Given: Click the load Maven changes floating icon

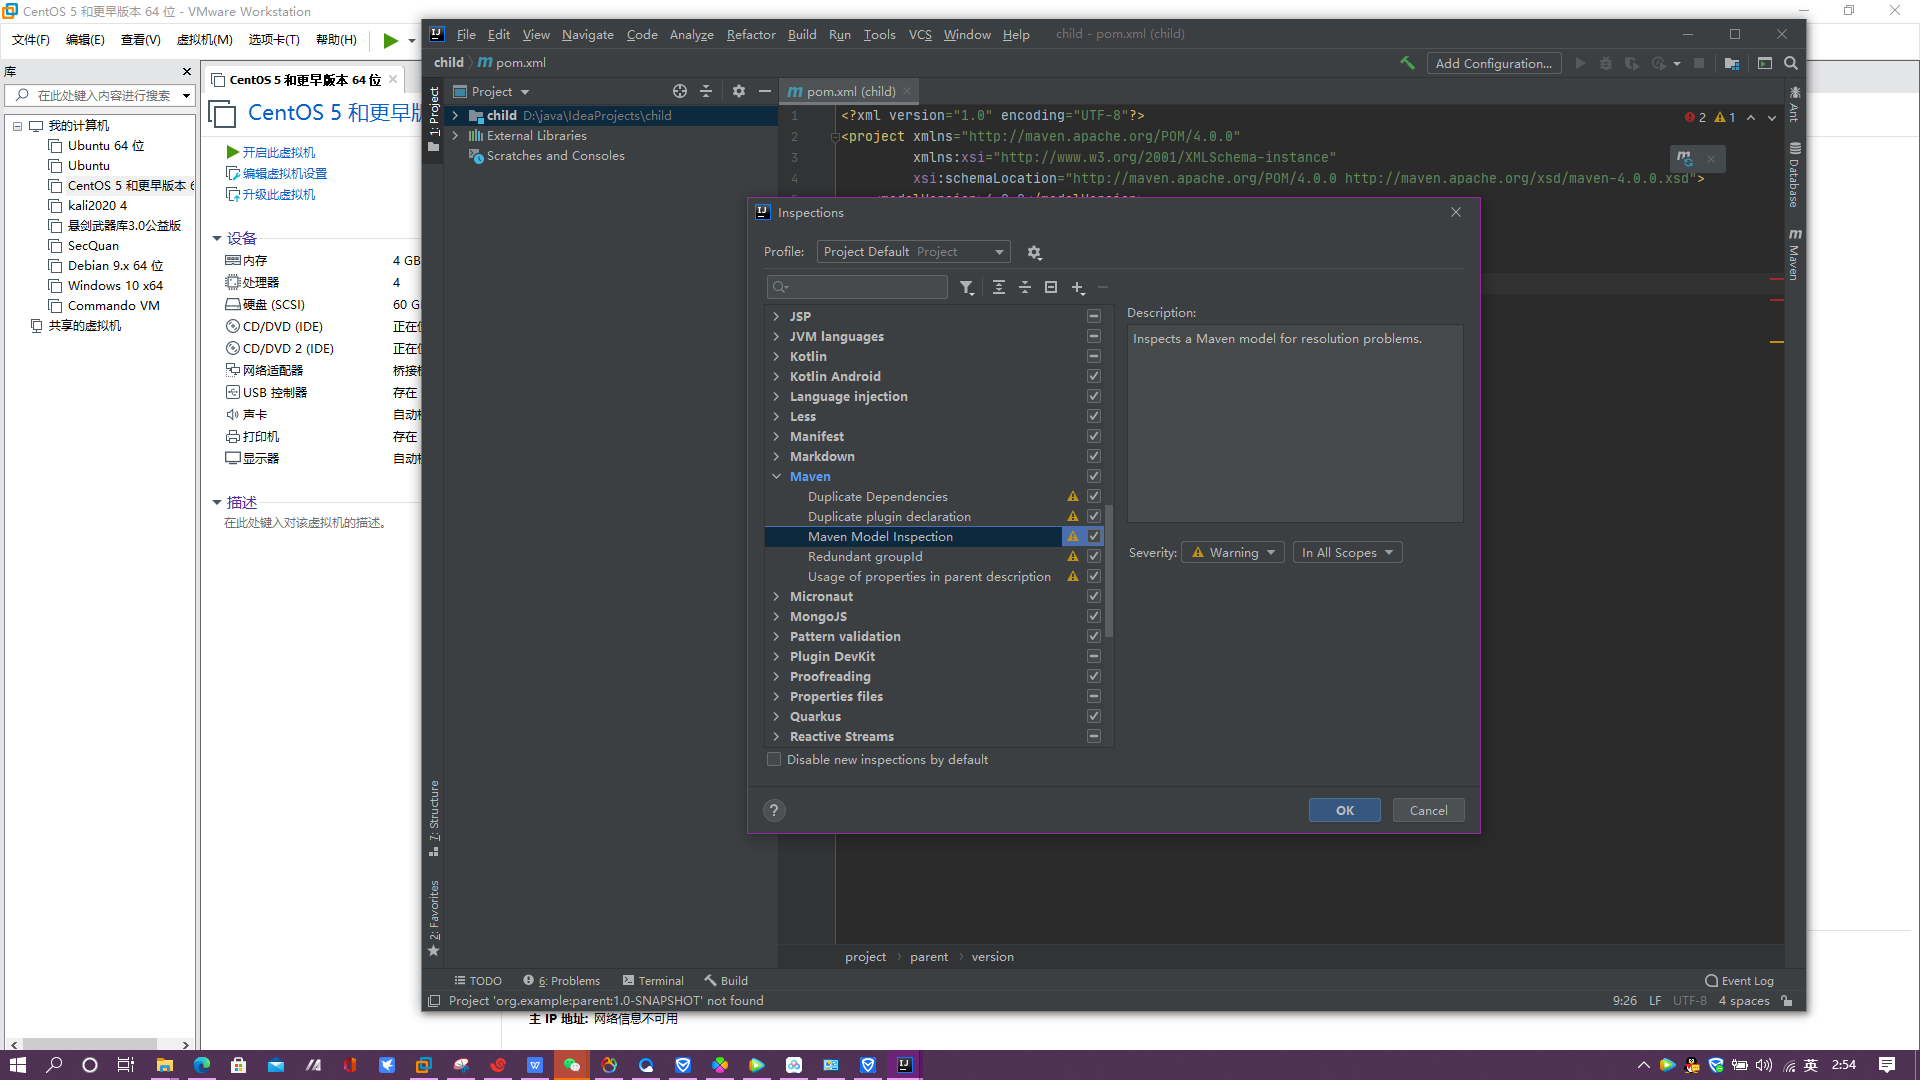Looking at the screenshot, I should [1685, 159].
